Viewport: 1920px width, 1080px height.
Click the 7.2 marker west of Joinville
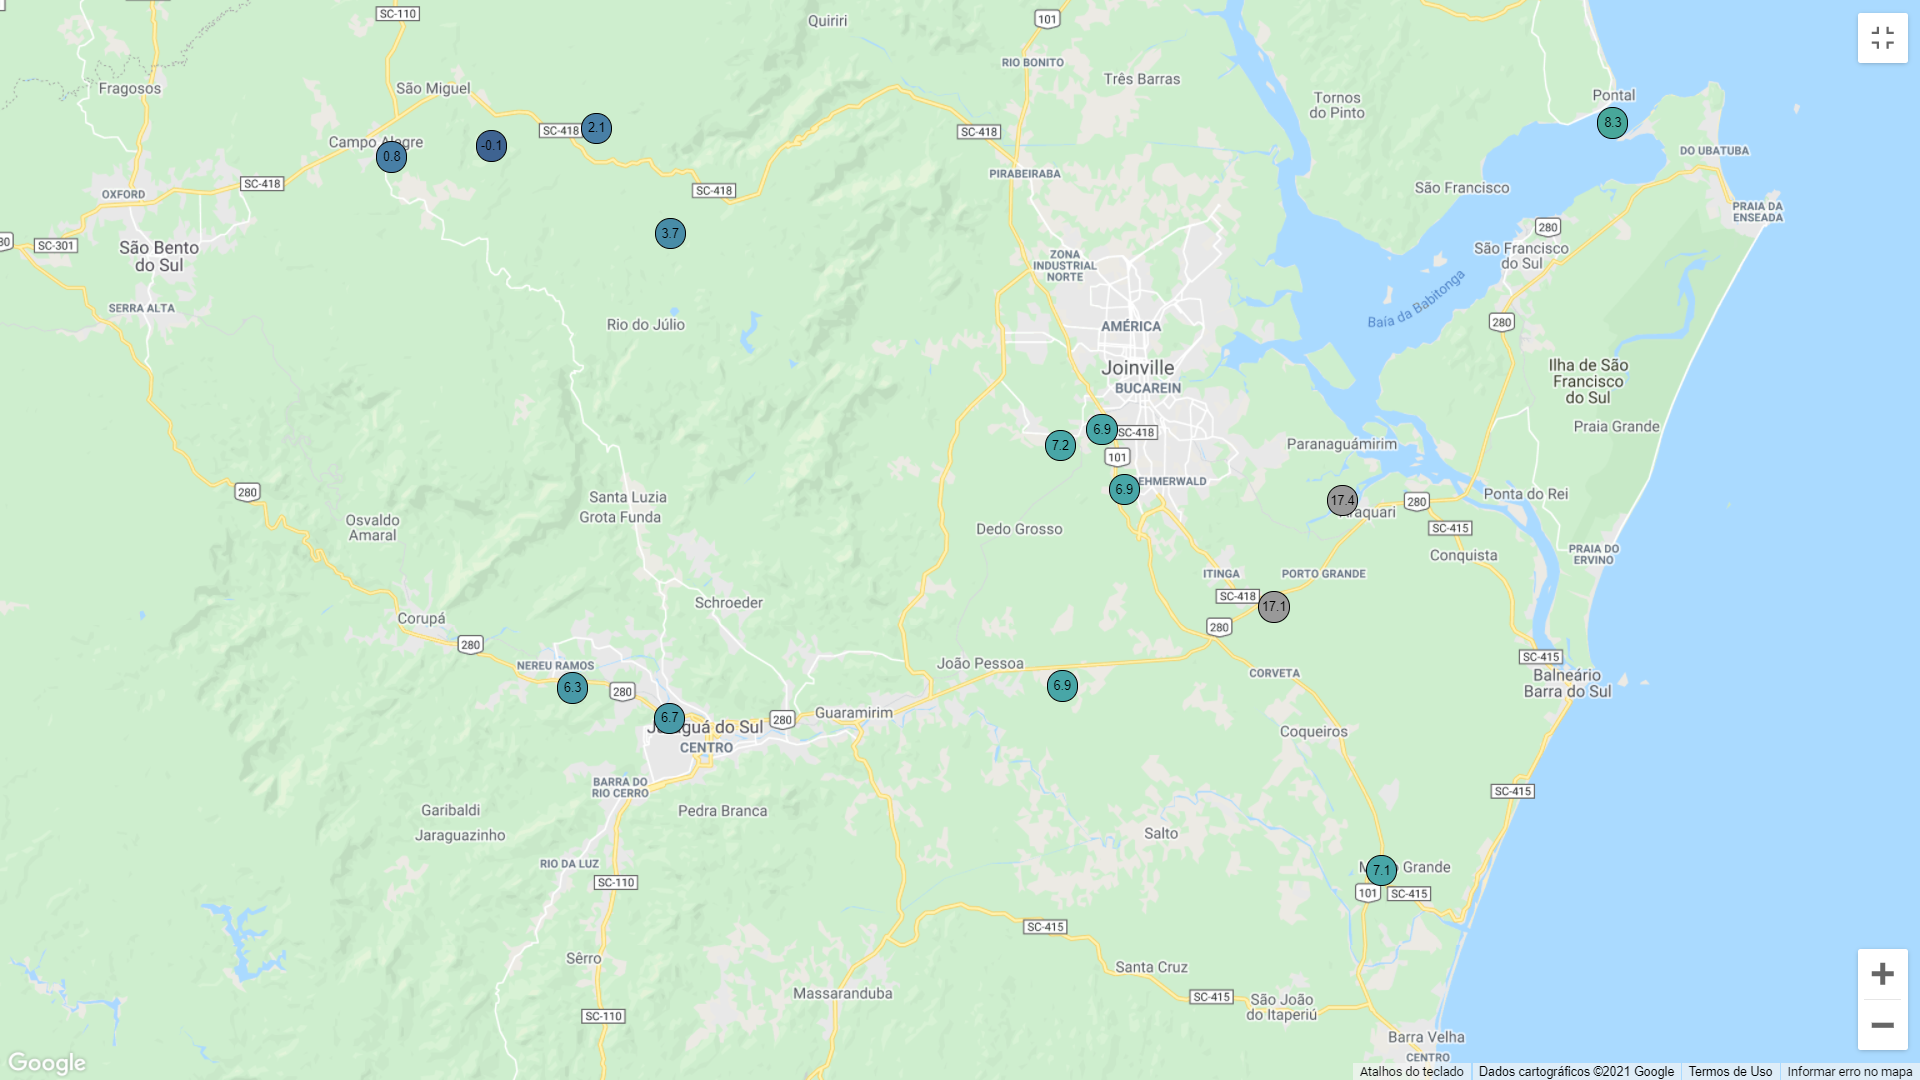click(1060, 446)
